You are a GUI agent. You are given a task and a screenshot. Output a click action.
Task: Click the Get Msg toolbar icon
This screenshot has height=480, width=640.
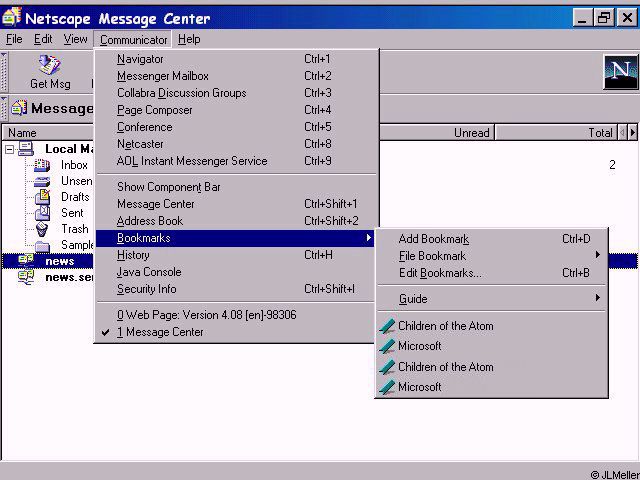click(50, 65)
